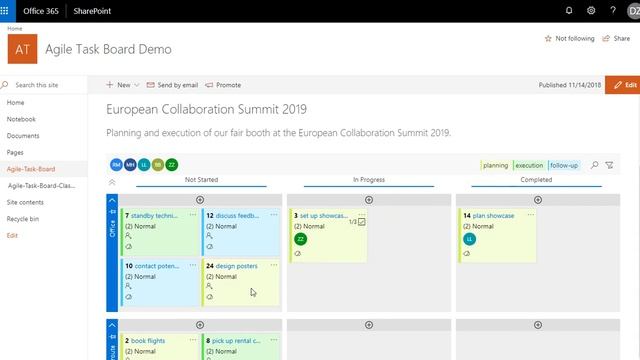Collapse the Office swimlane chevron

pos(112,200)
